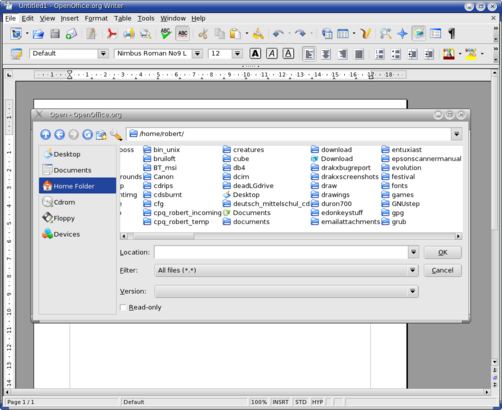Toggle INSRT mode in status bar

point(280,402)
